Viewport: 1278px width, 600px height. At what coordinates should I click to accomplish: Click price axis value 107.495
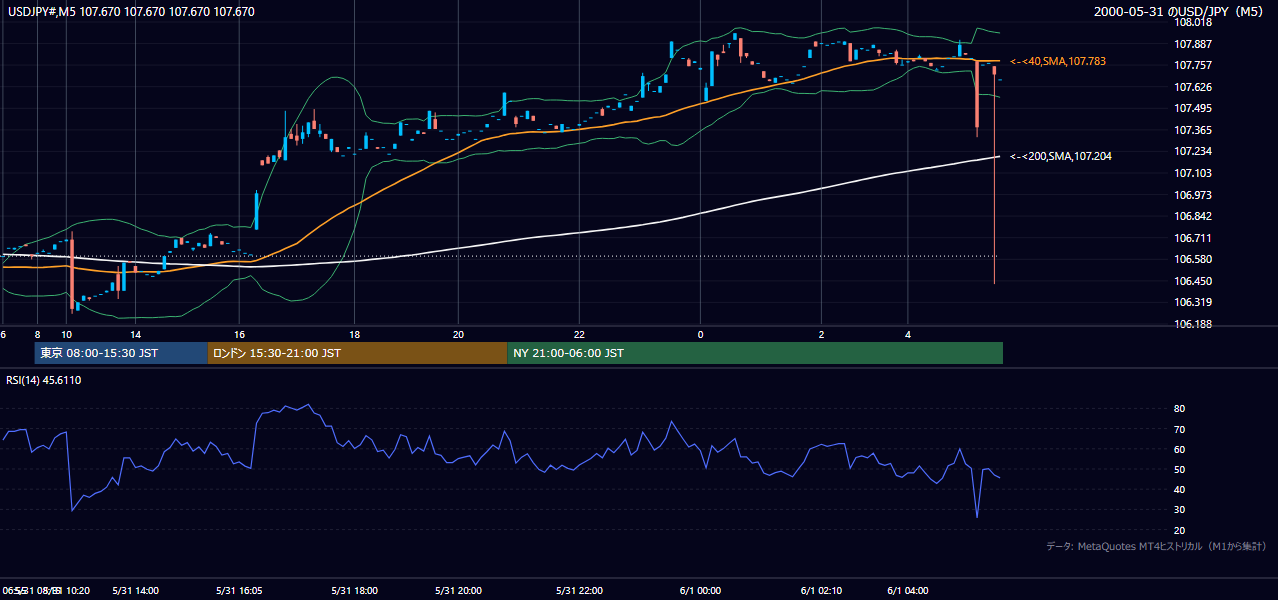point(1192,108)
